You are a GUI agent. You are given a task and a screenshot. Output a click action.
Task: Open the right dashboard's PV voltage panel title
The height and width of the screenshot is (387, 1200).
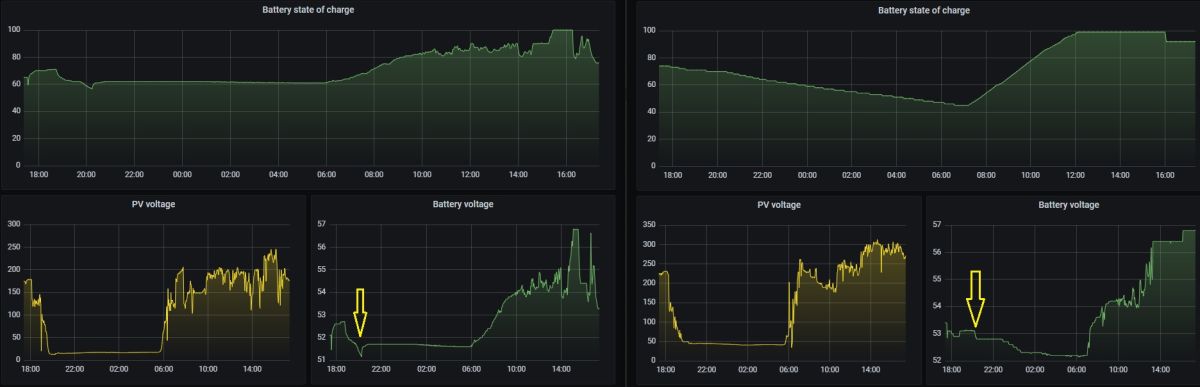pyautogui.click(x=778, y=204)
